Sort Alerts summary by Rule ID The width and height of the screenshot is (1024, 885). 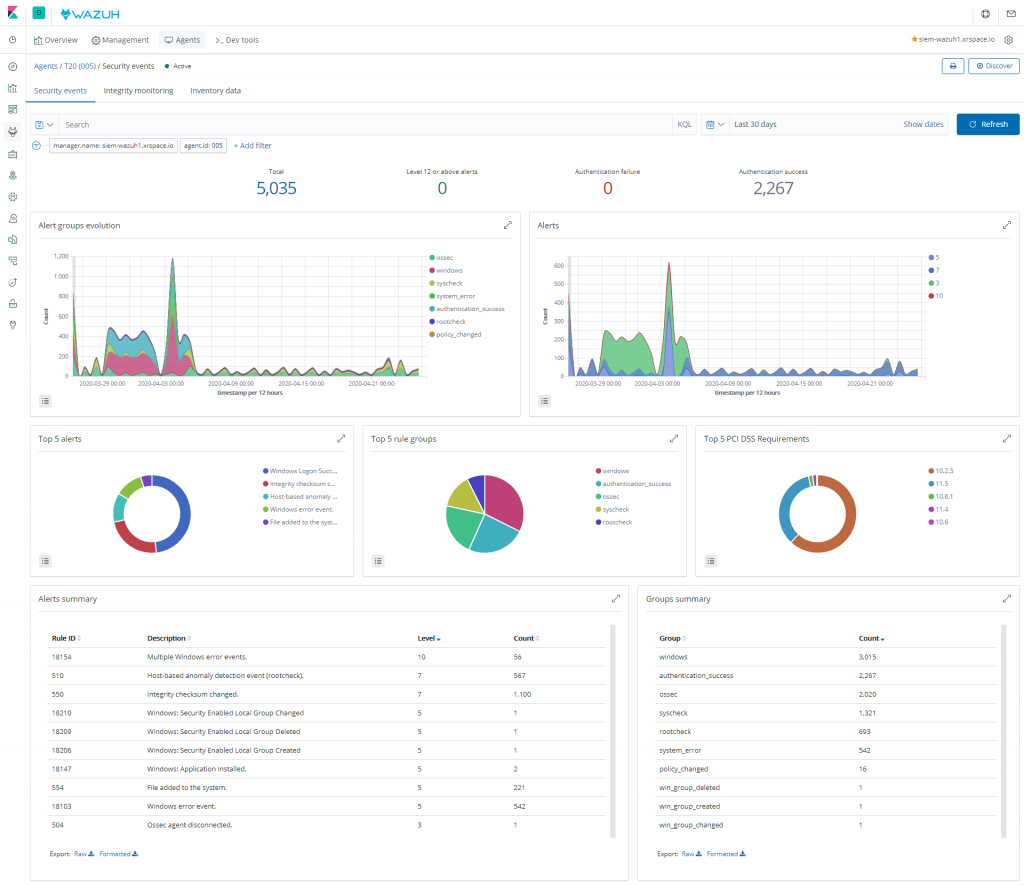click(x=66, y=639)
